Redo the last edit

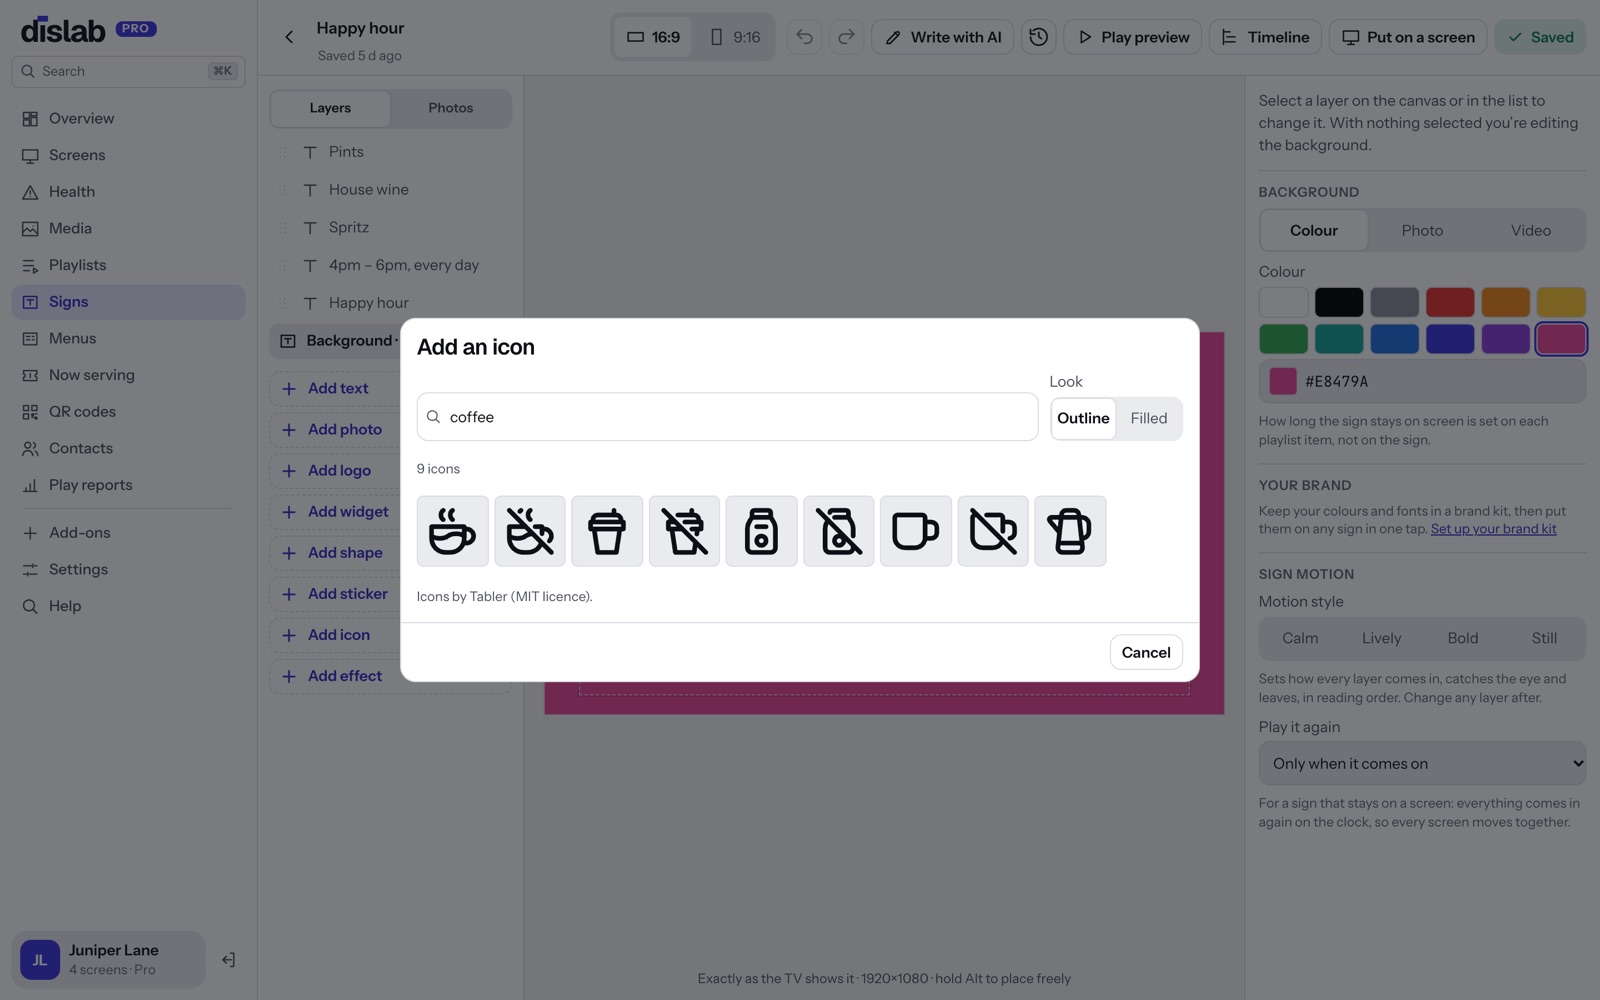846,37
